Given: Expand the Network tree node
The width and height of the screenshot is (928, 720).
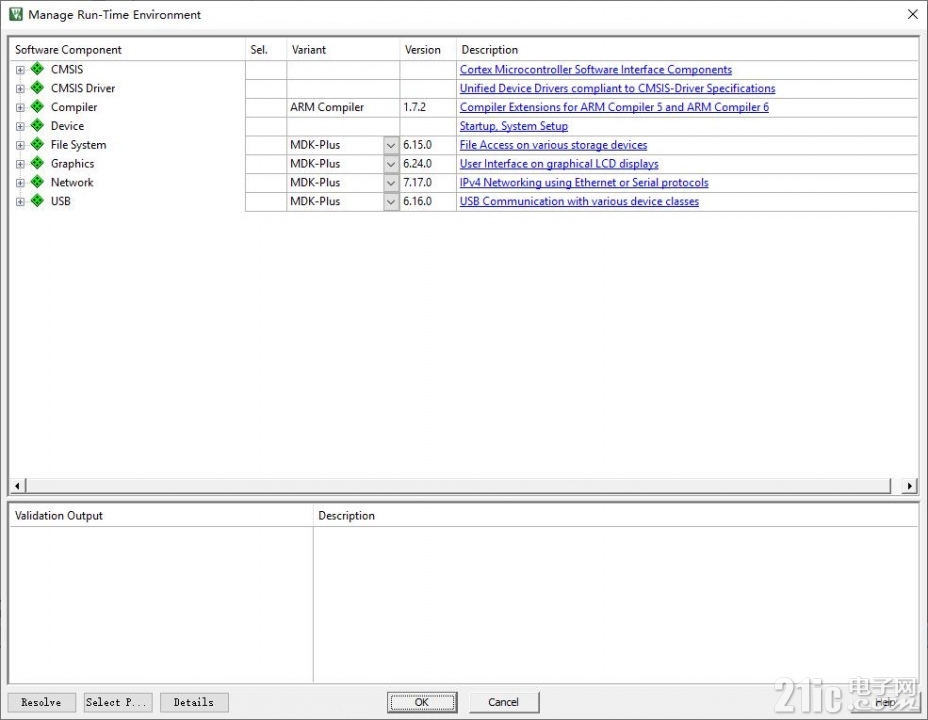Looking at the screenshot, I should (20, 183).
